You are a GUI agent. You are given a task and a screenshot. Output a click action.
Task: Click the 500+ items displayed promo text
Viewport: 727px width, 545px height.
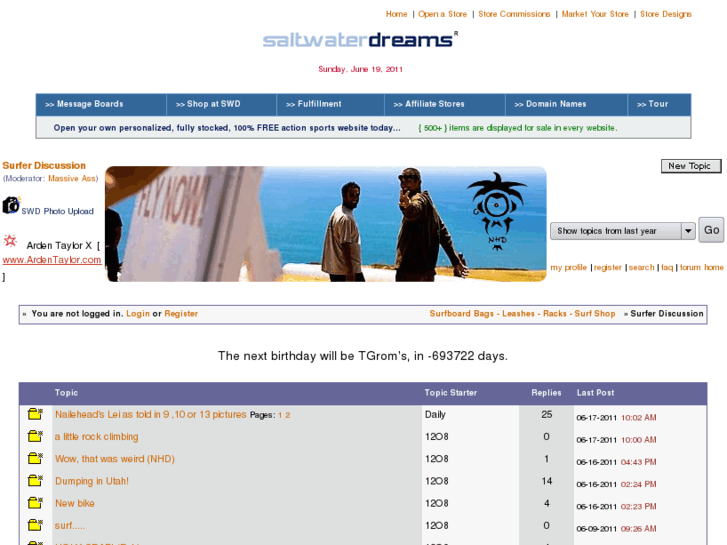pyautogui.click(x=517, y=128)
